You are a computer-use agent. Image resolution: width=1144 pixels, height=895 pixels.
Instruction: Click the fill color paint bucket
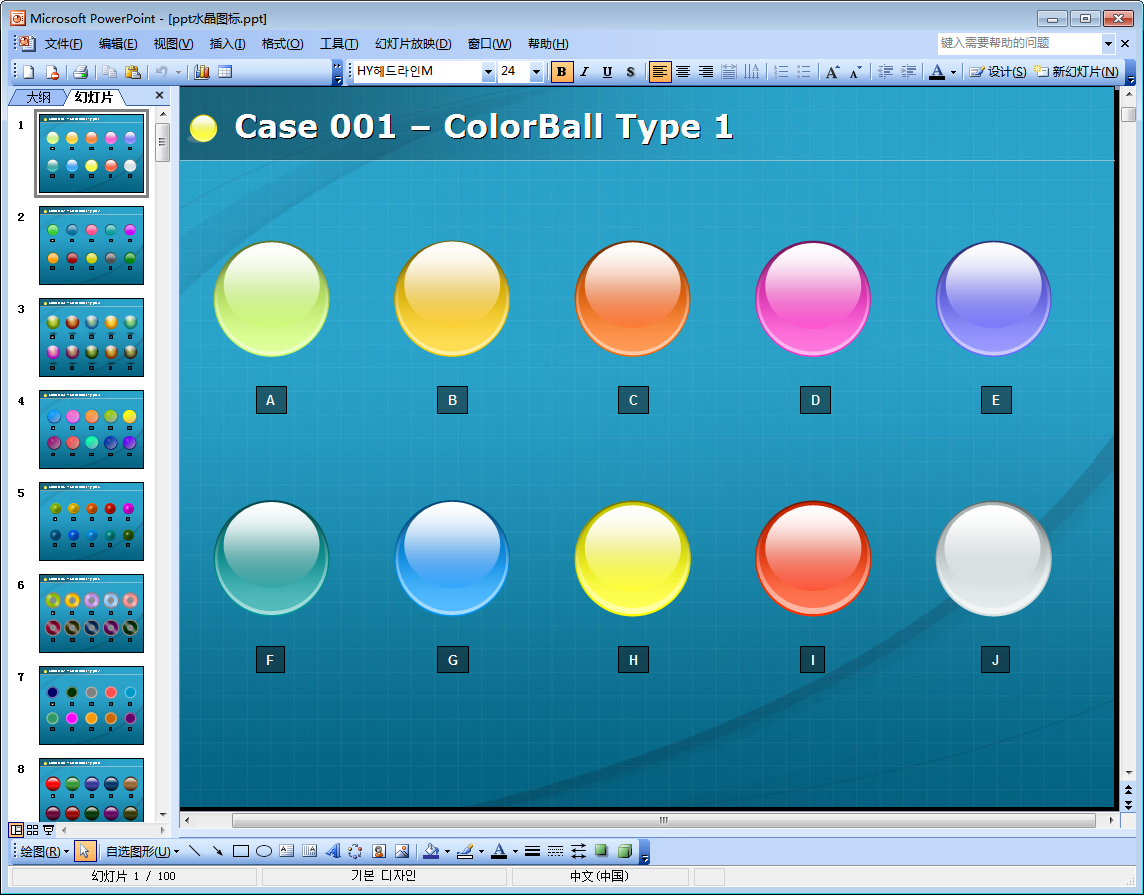[x=431, y=851]
